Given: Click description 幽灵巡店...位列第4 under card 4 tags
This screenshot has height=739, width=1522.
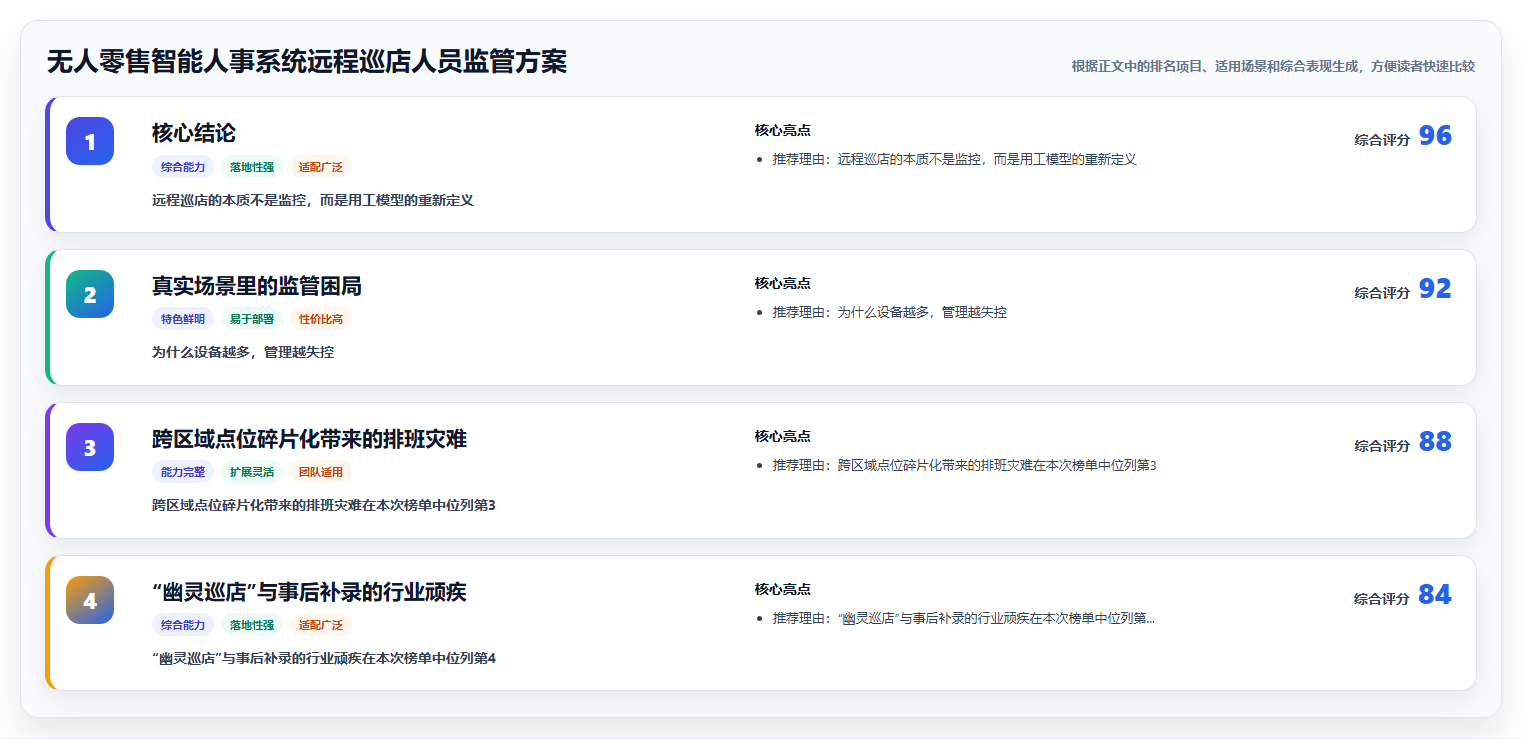Looking at the screenshot, I should tap(324, 658).
